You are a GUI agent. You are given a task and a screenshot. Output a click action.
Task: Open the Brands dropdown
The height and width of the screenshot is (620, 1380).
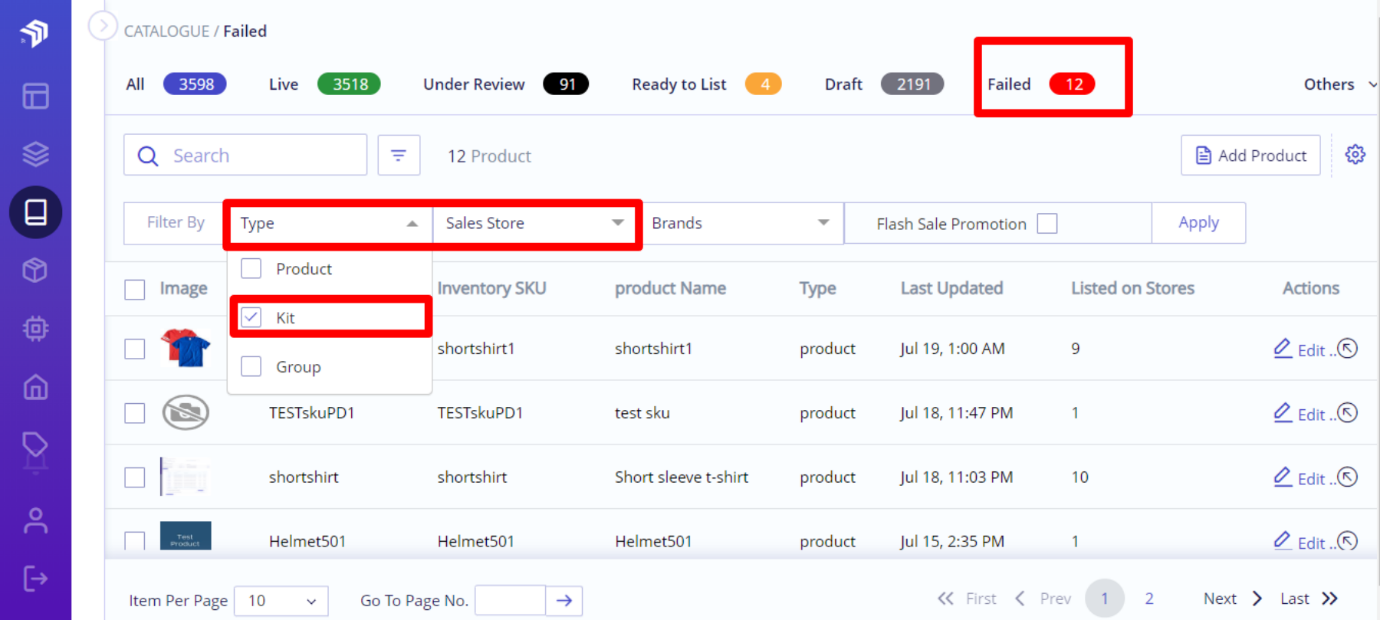741,223
